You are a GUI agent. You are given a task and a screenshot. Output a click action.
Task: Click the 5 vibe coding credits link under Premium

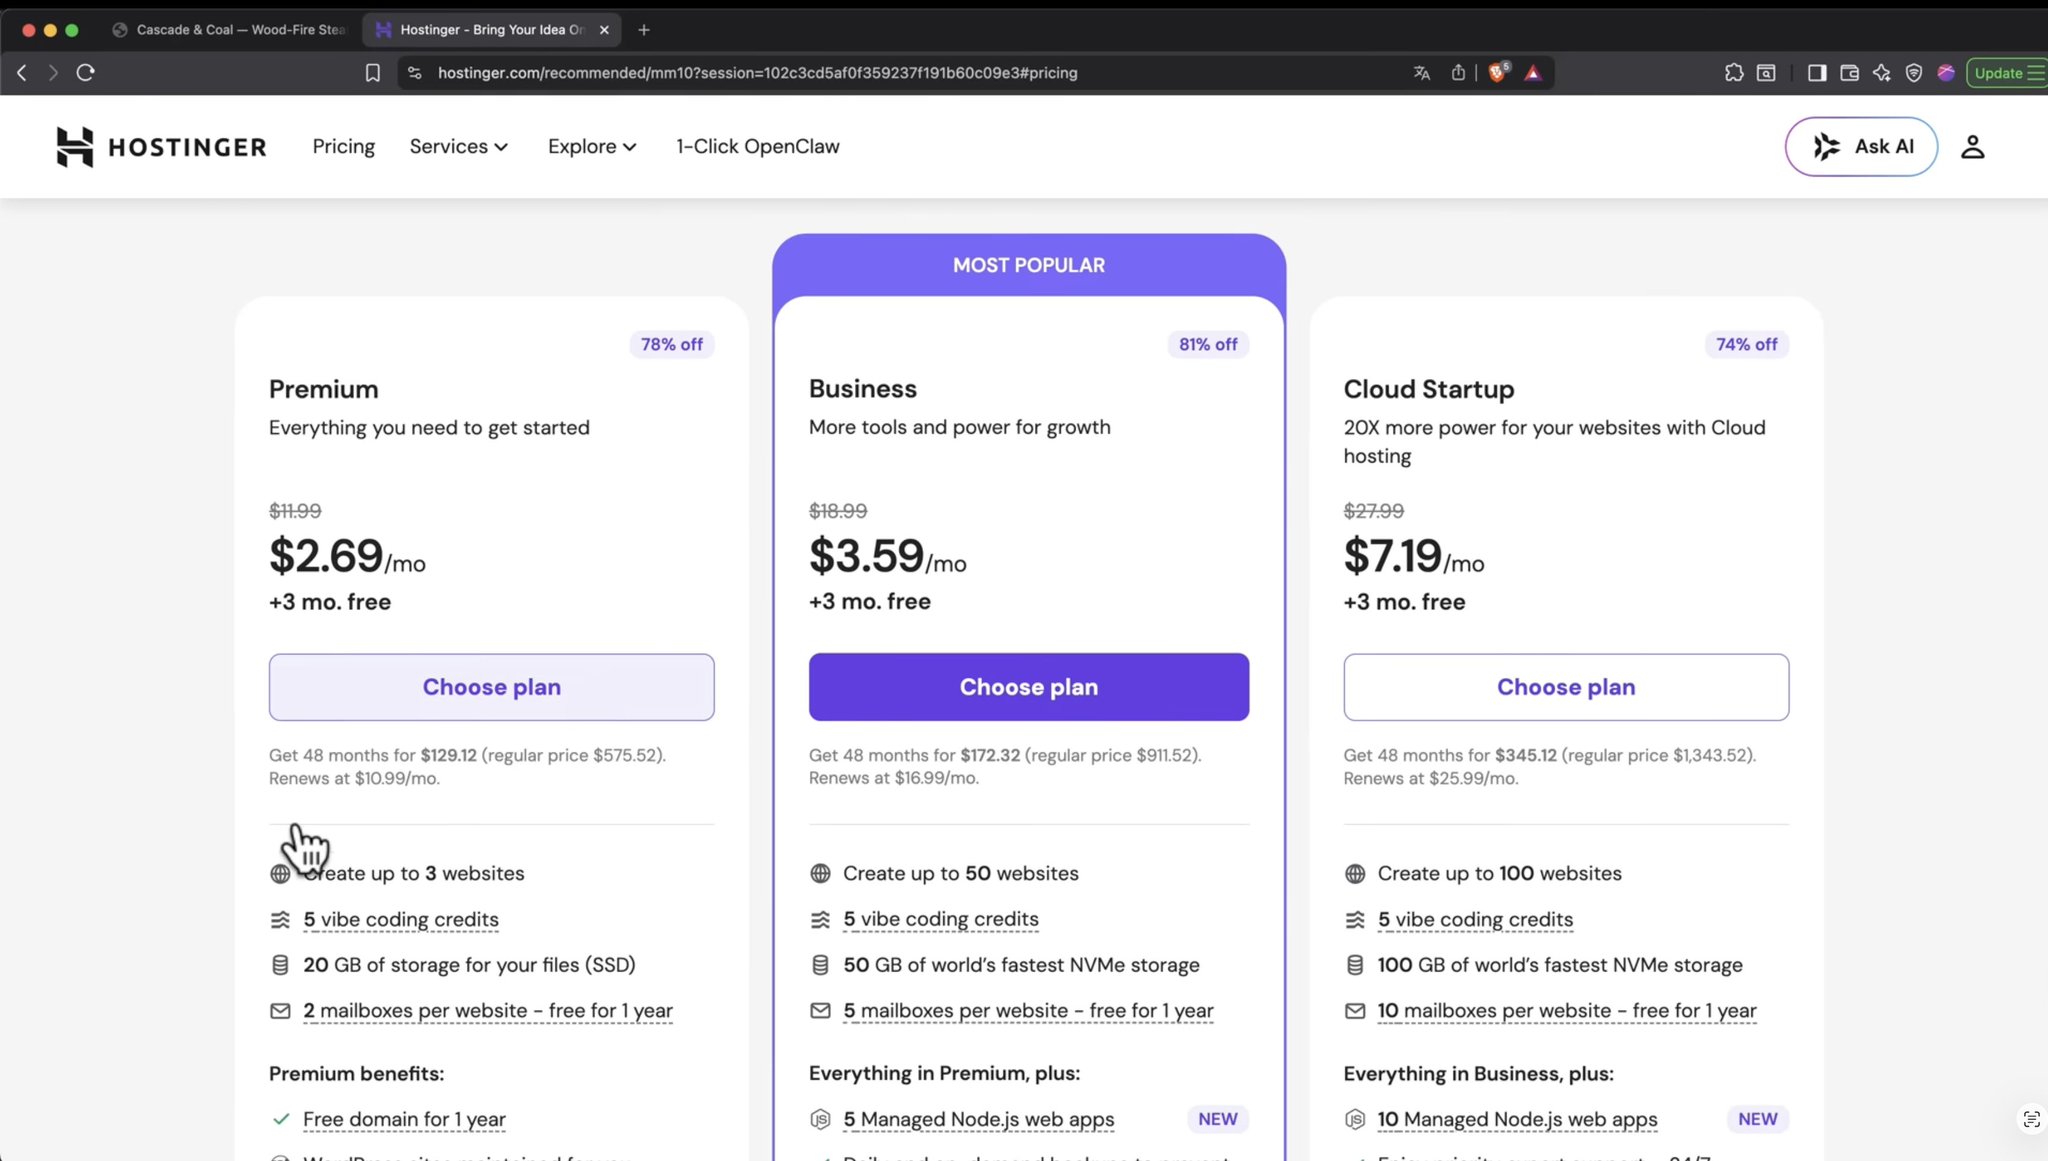(400, 919)
